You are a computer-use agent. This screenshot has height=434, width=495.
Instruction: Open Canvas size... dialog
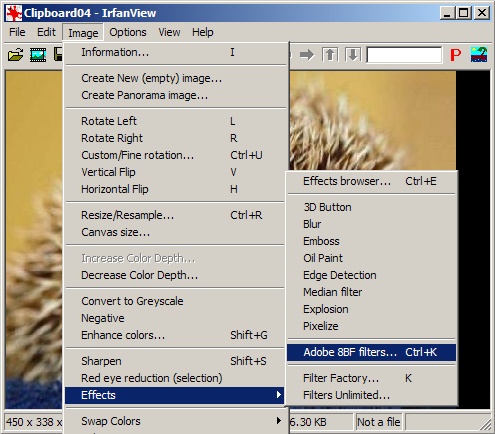175,232
